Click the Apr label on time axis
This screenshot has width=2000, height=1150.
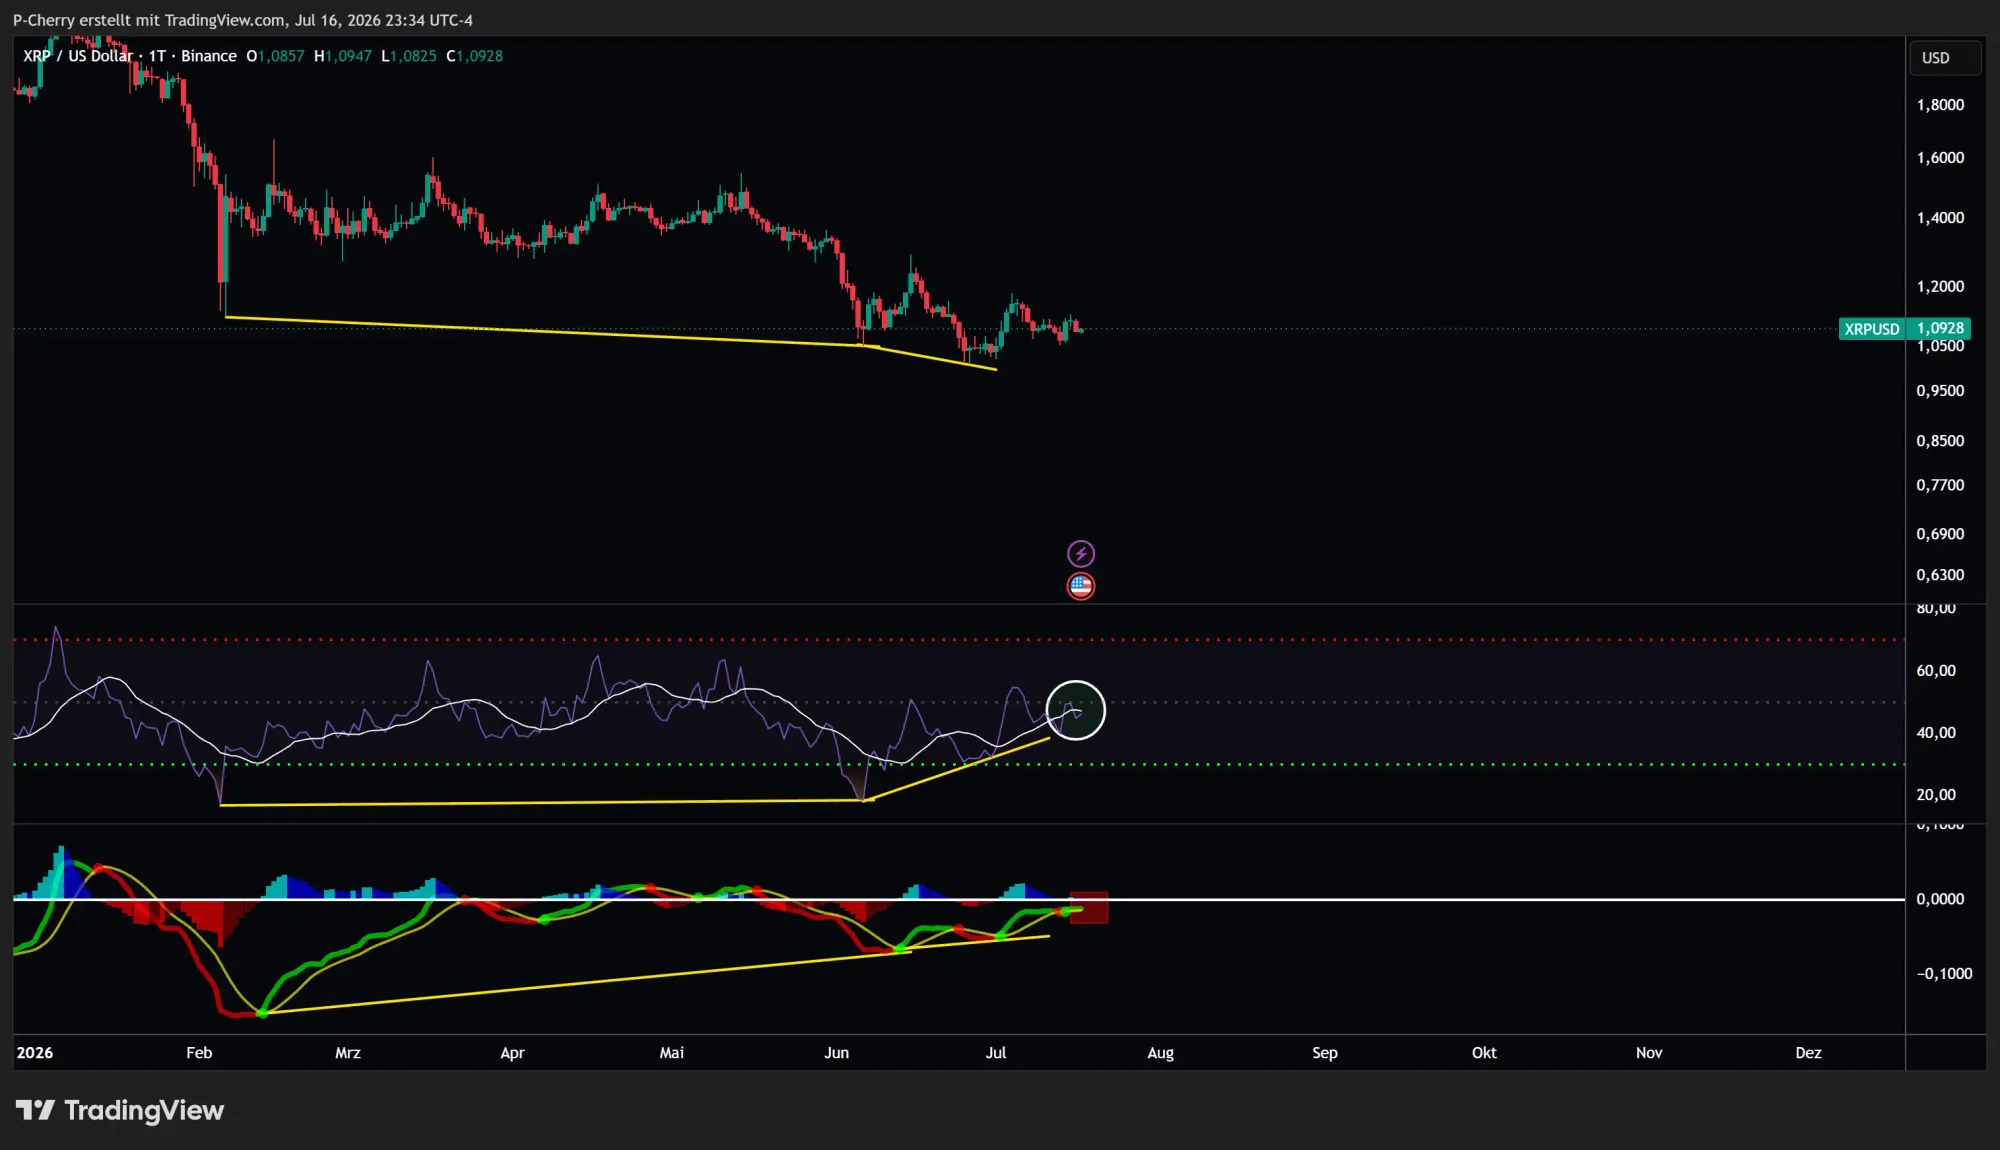tap(512, 1053)
